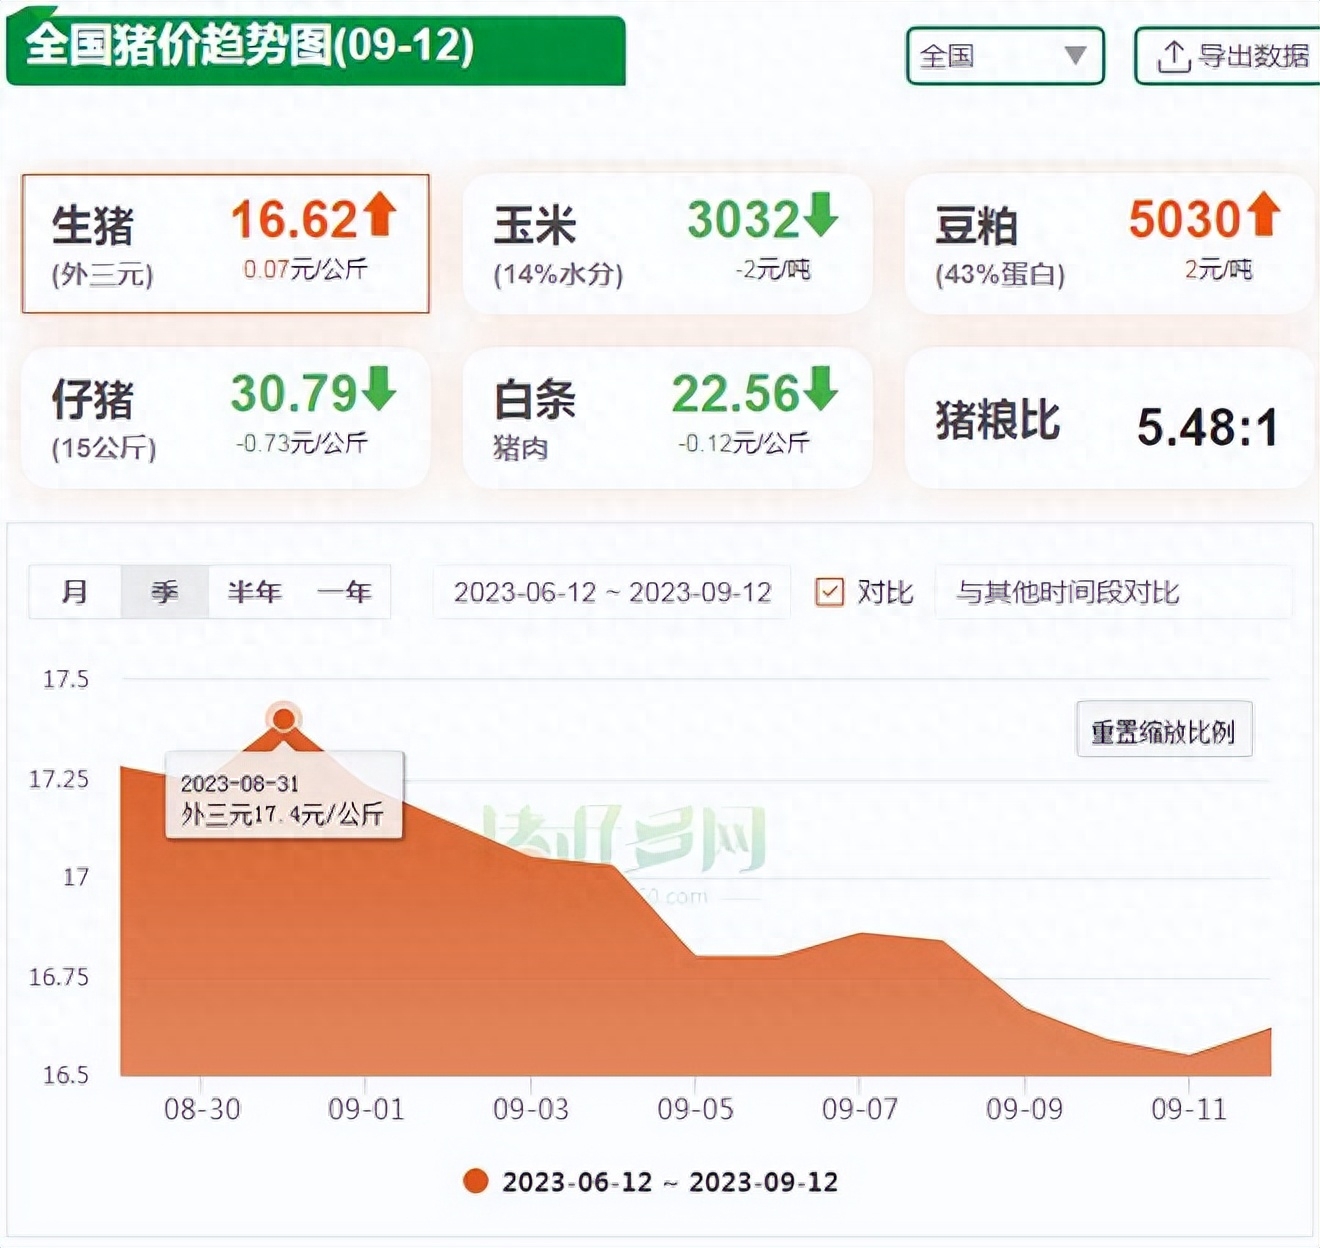
Task: Click the -0.73元/公斤 change value
Action: [301, 442]
